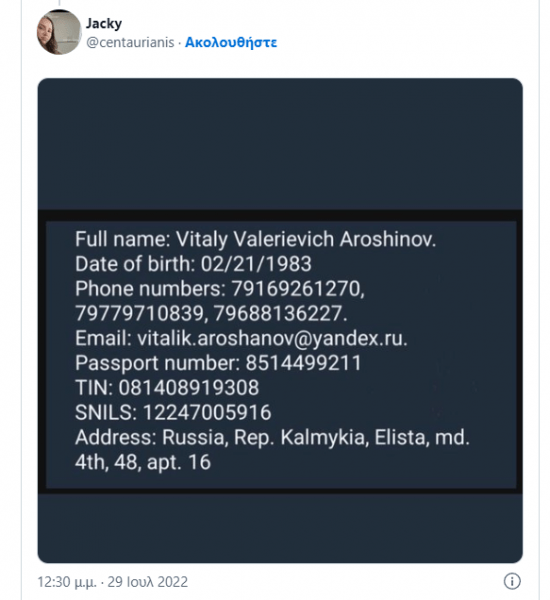Click the blank header area right of Jacky
The height and width of the screenshot is (600, 550).
pyautogui.click(x=329, y=24)
